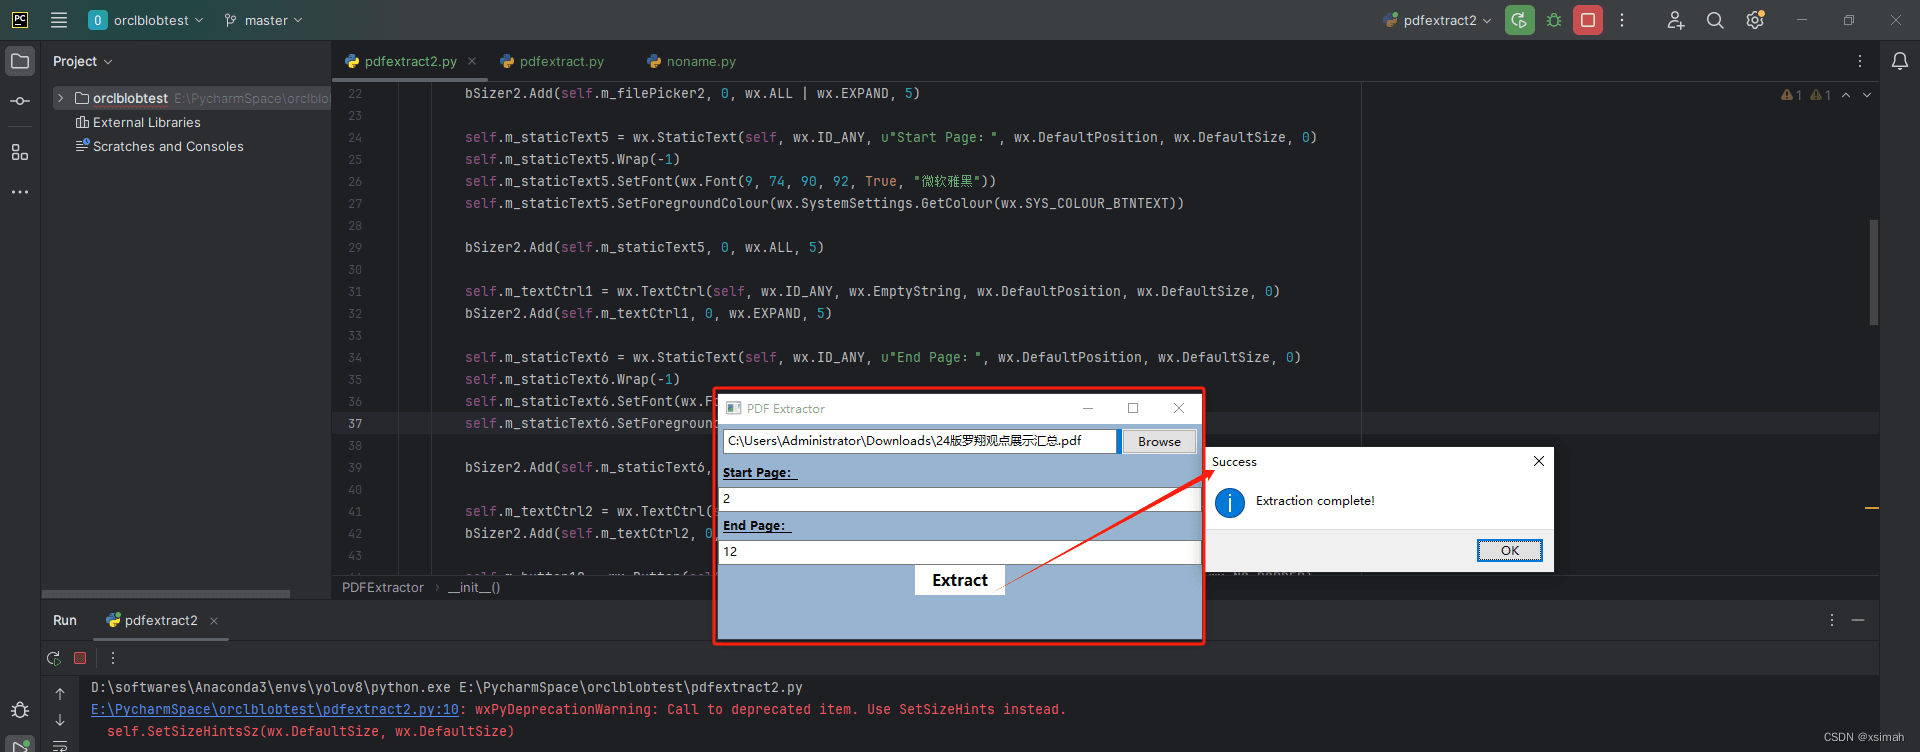Click the Start Page input field
The height and width of the screenshot is (752, 1920).
click(x=958, y=498)
